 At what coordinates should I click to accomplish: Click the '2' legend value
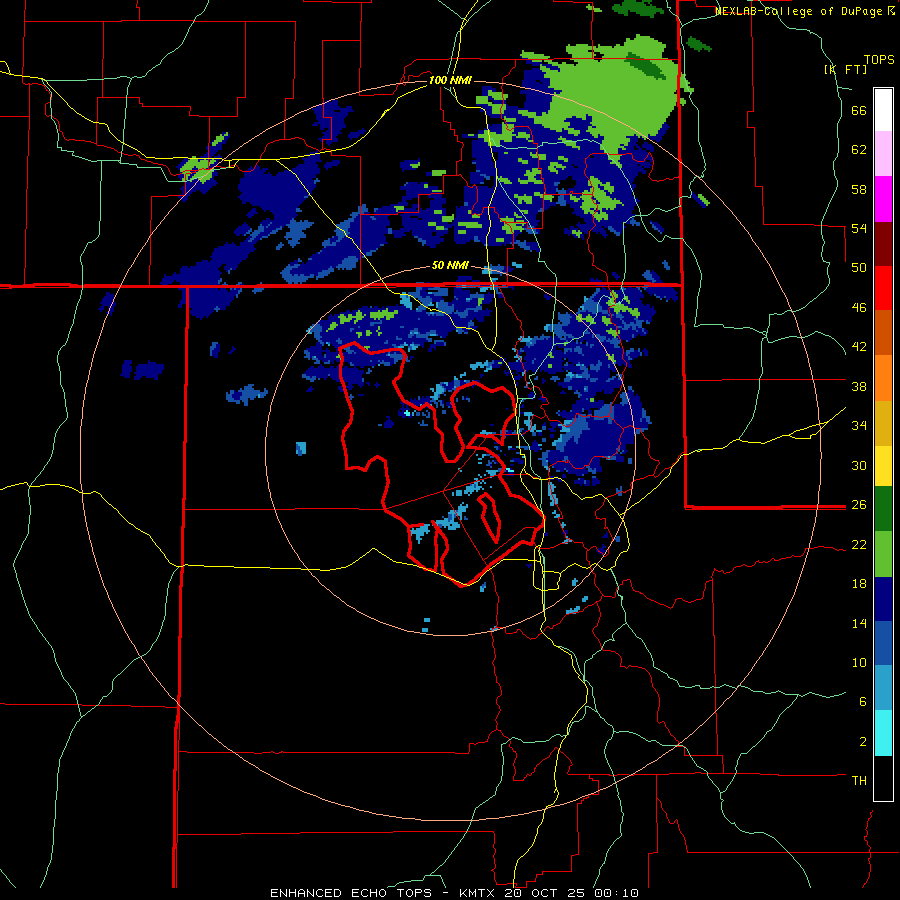pyautogui.click(x=863, y=741)
